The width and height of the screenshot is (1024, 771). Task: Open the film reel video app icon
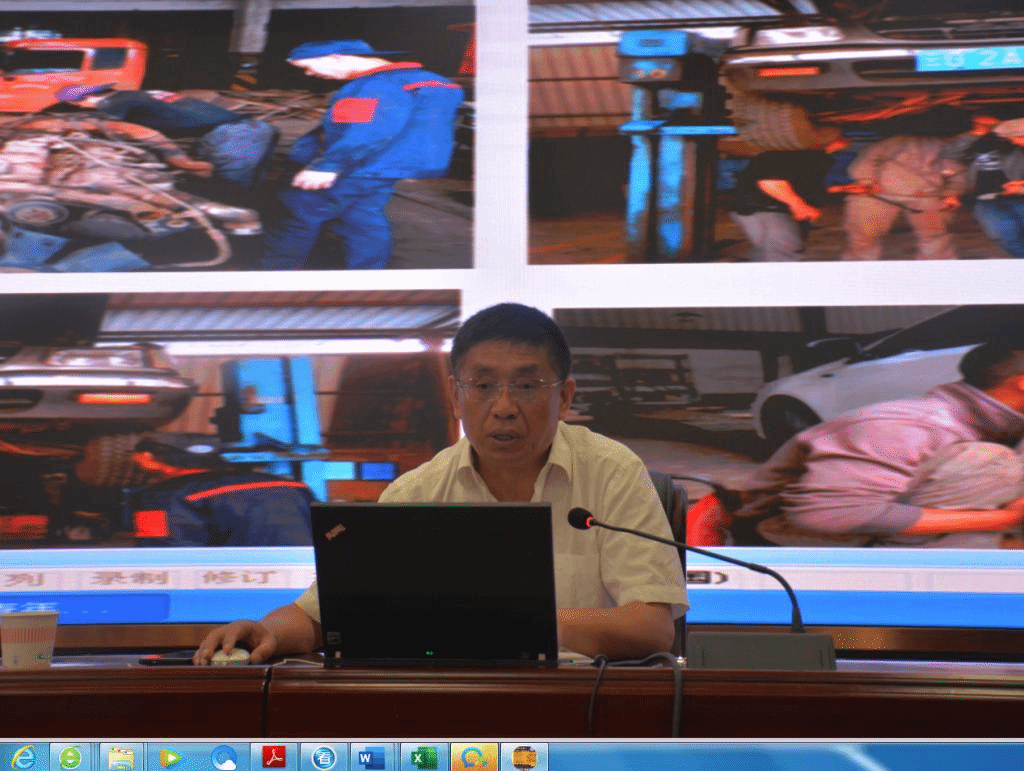[524, 757]
